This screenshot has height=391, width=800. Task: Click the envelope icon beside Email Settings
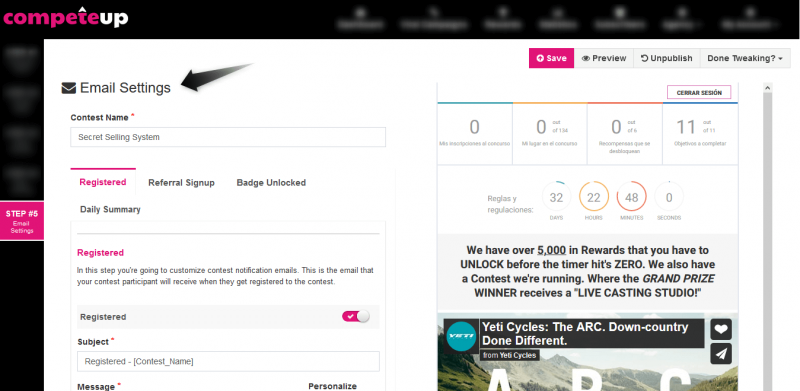pyautogui.click(x=68, y=88)
